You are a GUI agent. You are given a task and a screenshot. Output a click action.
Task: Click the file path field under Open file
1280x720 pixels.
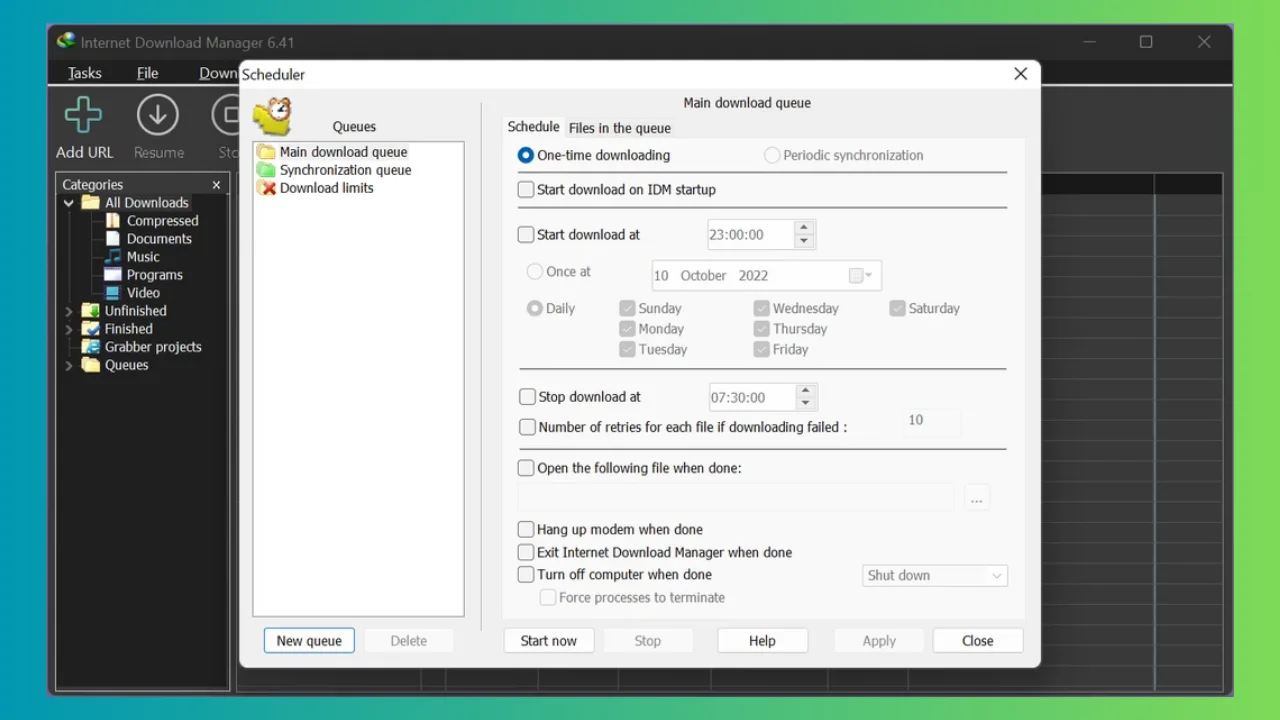tap(736, 498)
